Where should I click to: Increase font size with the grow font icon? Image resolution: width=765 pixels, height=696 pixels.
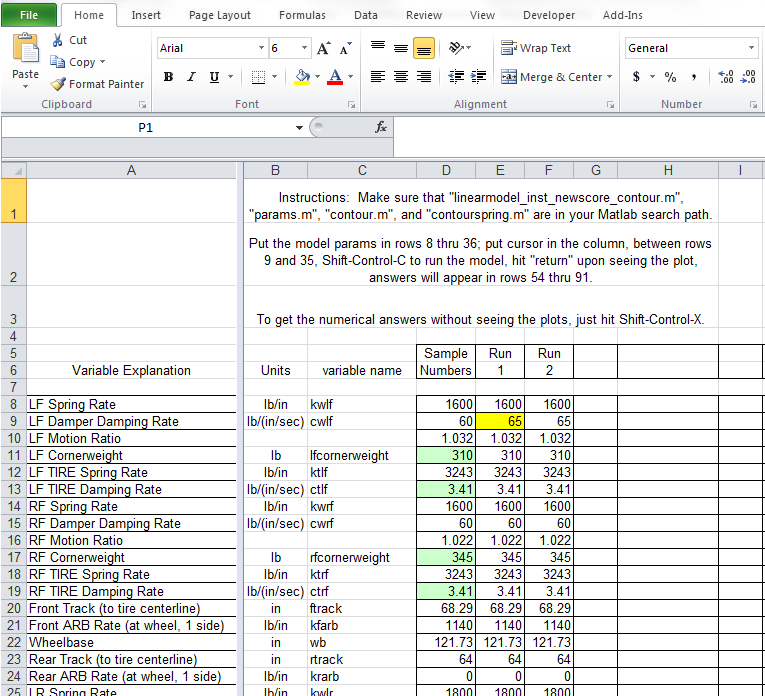(x=323, y=48)
